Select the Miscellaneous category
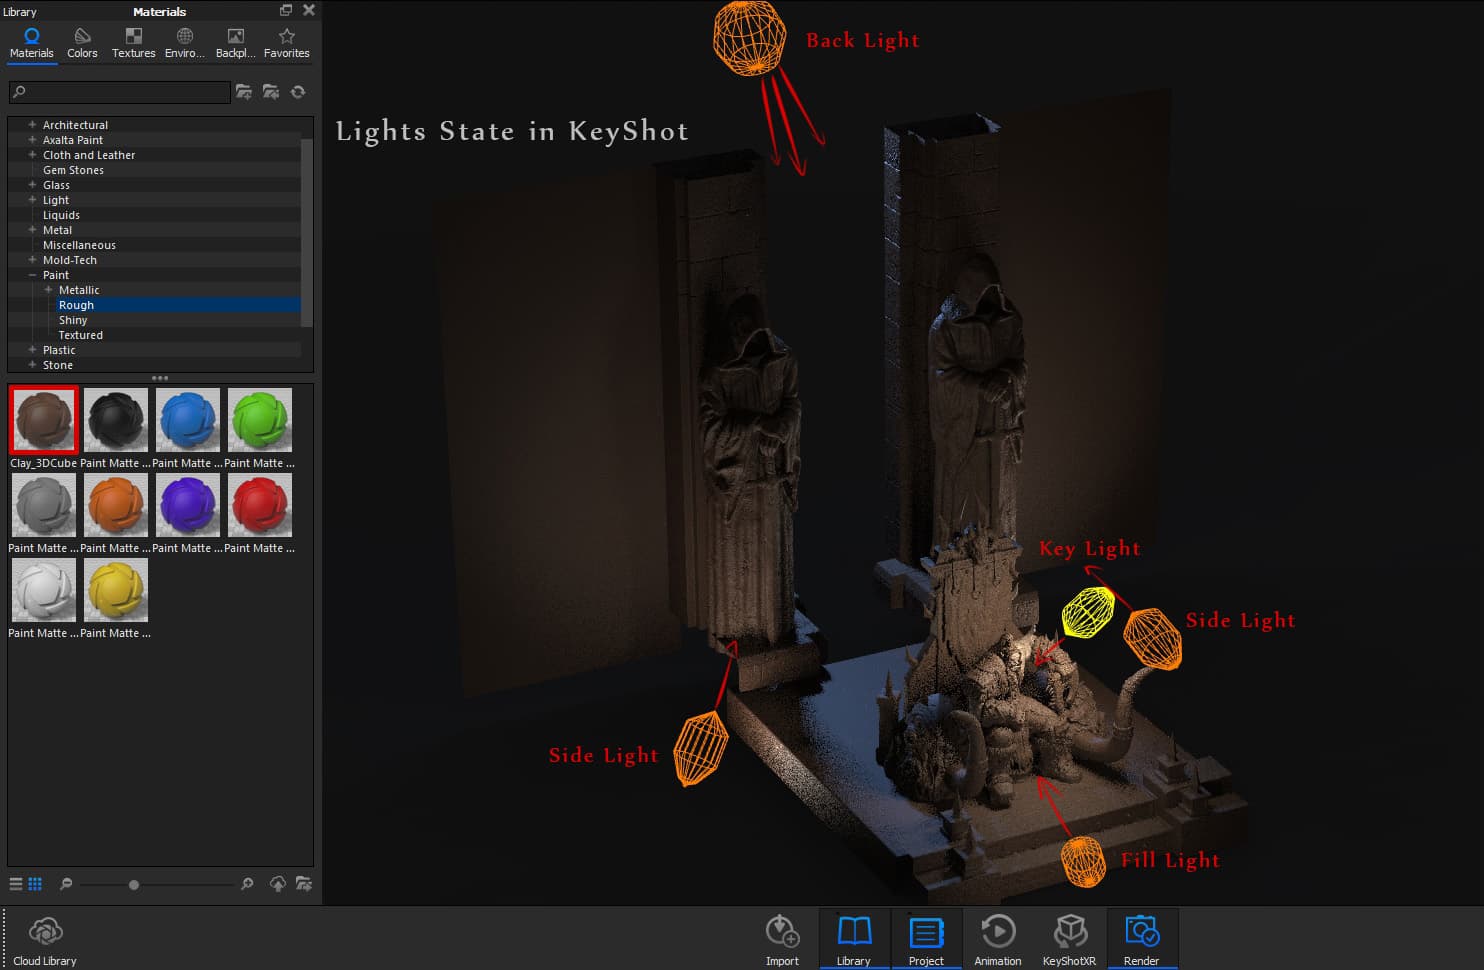The image size is (1484, 970). point(79,245)
